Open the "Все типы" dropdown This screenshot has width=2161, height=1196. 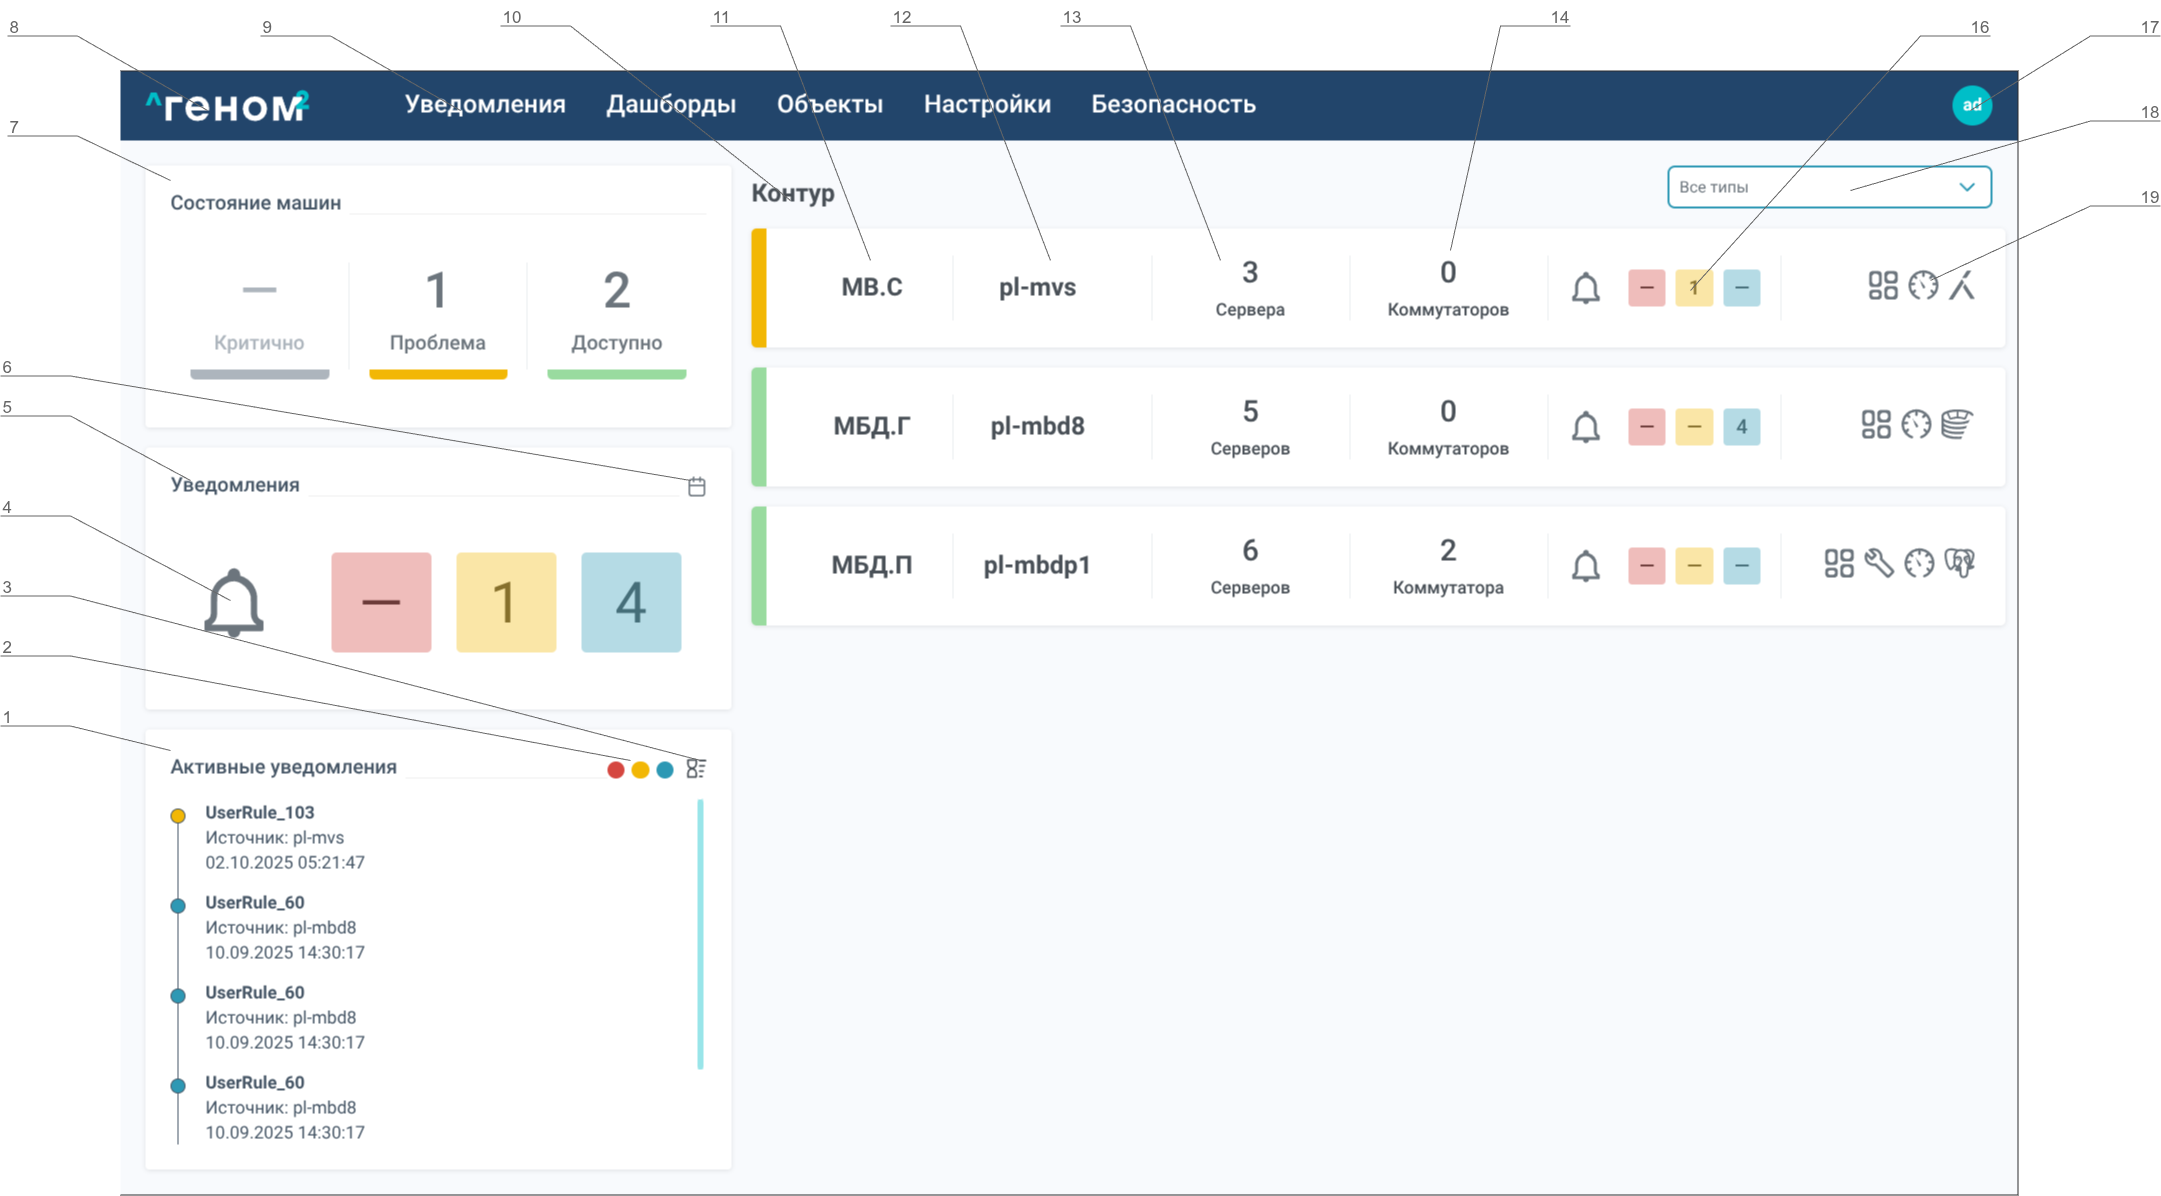(x=1829, y=186)
